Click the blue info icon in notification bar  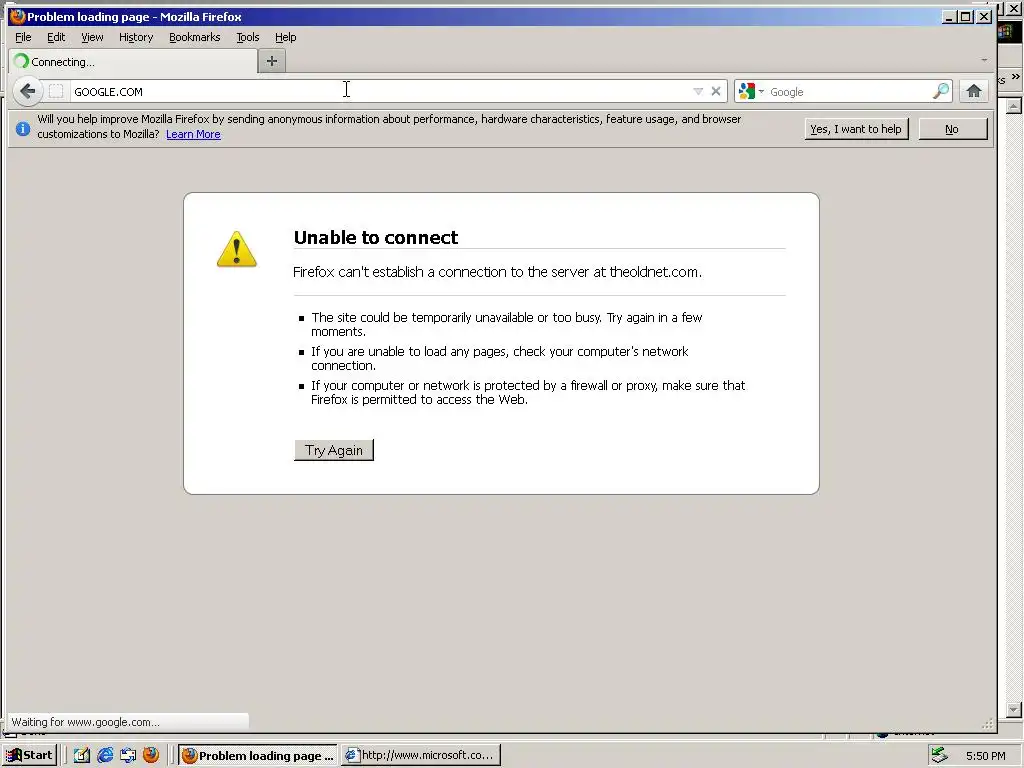tap(22, 129)
